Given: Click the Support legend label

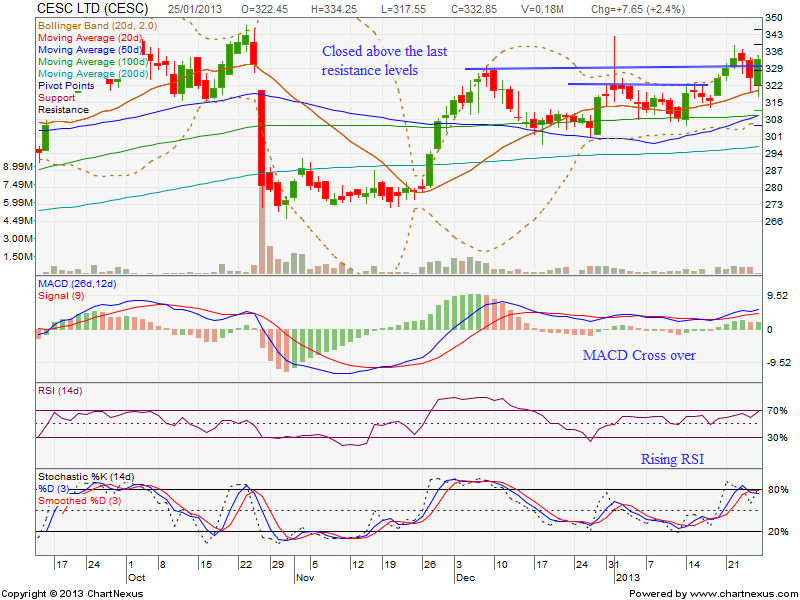Looking at the screenshot, I should click(x=56, y=97).
